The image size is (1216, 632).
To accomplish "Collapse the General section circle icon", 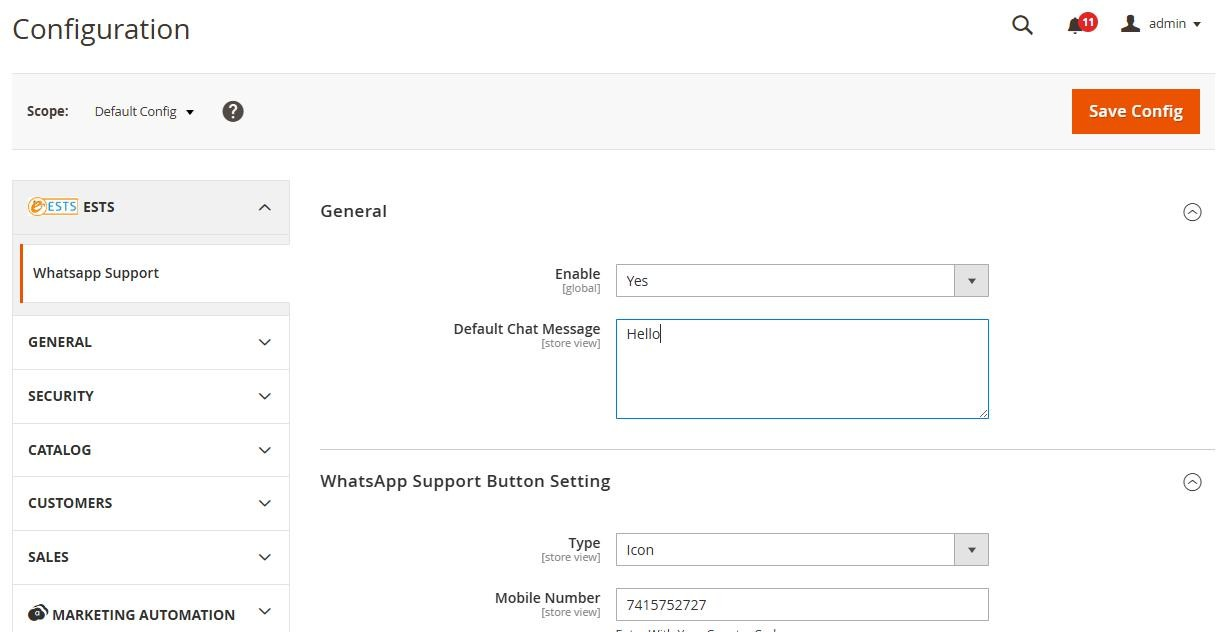I will [x=1192, y=212].
